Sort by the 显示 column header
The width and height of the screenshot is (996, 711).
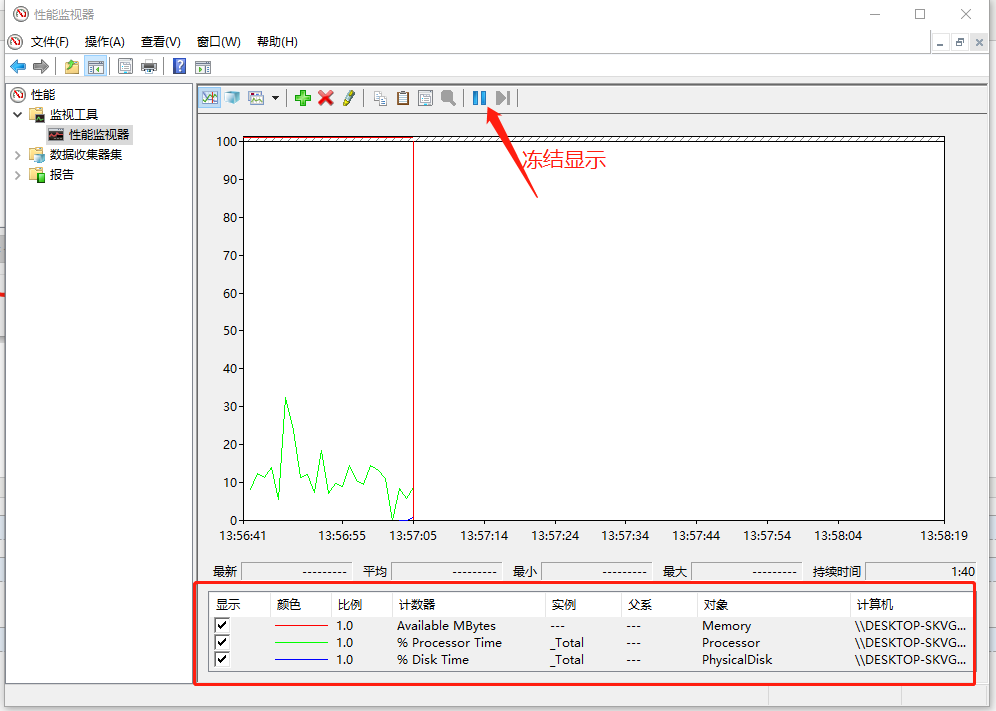(239, 605)
